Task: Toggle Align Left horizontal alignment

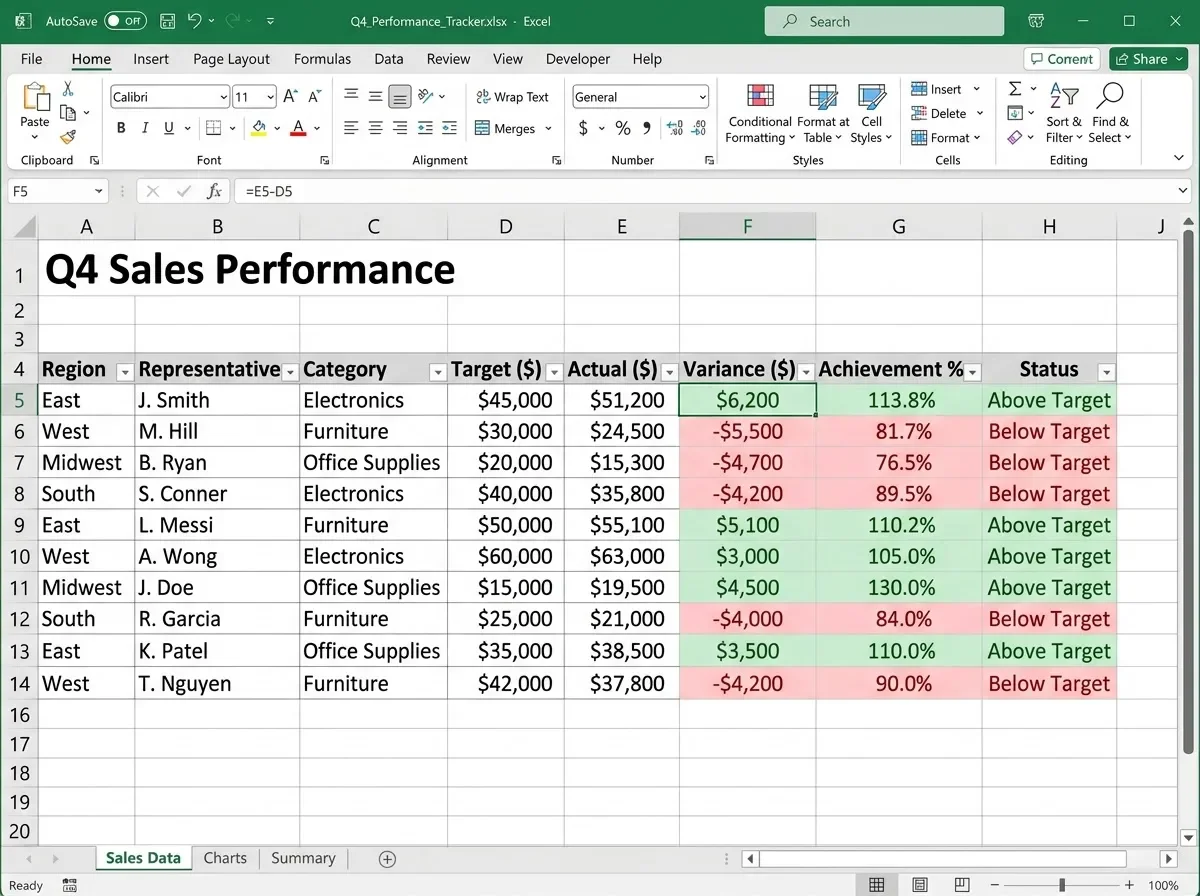Action: pos(351,128)
